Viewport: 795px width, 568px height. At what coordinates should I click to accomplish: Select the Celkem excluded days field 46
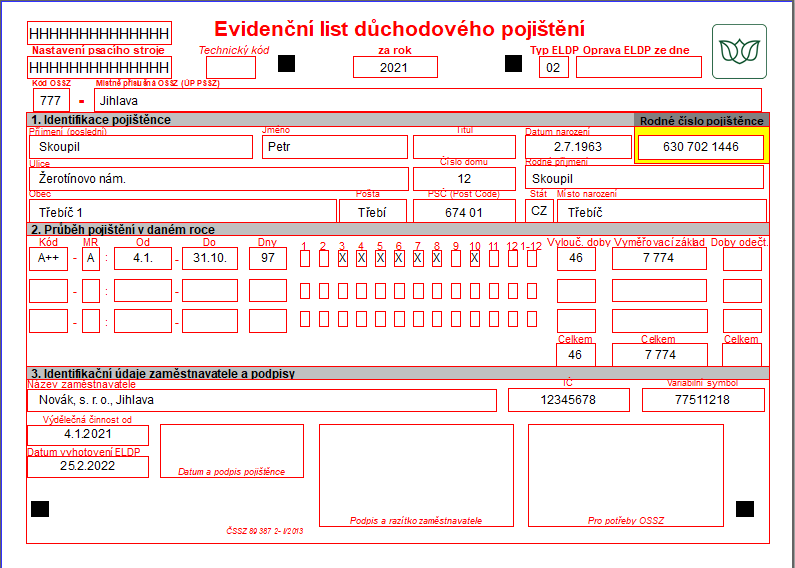click(x=576, y=354)
